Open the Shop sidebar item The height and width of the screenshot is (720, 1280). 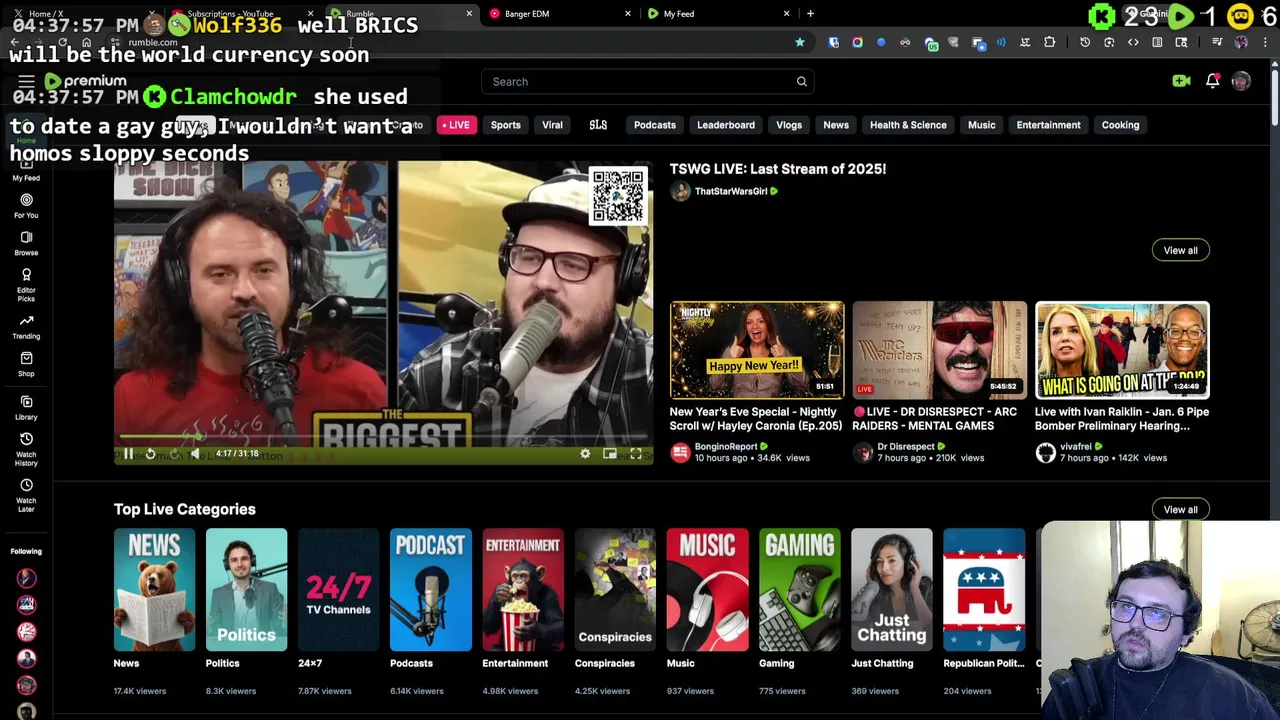pyautogui.click(x=26, y=364)
